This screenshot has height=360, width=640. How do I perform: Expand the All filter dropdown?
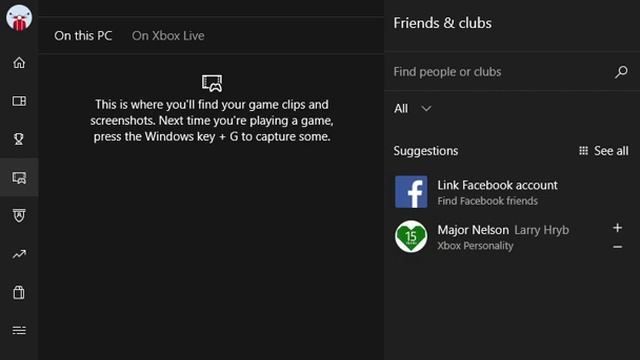[413, 109]
